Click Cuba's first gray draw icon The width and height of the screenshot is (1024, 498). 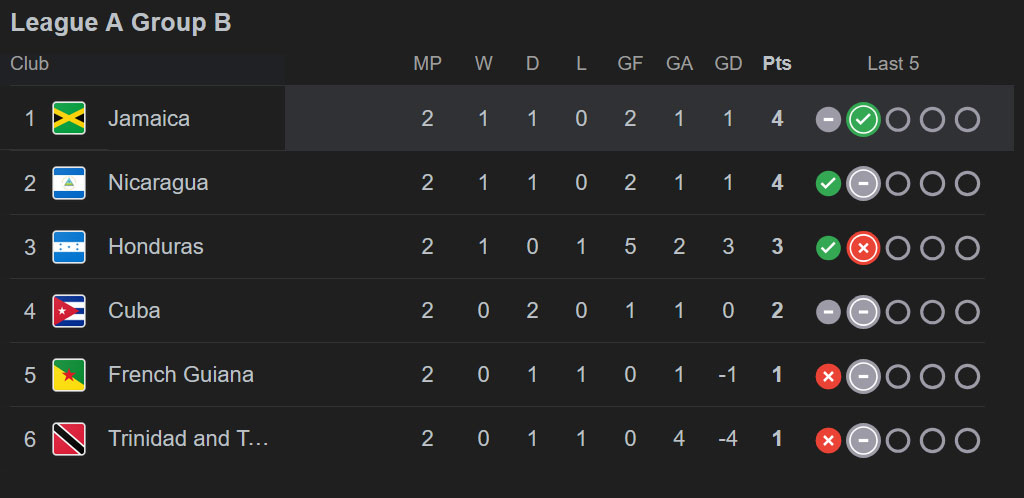[828, 312]
